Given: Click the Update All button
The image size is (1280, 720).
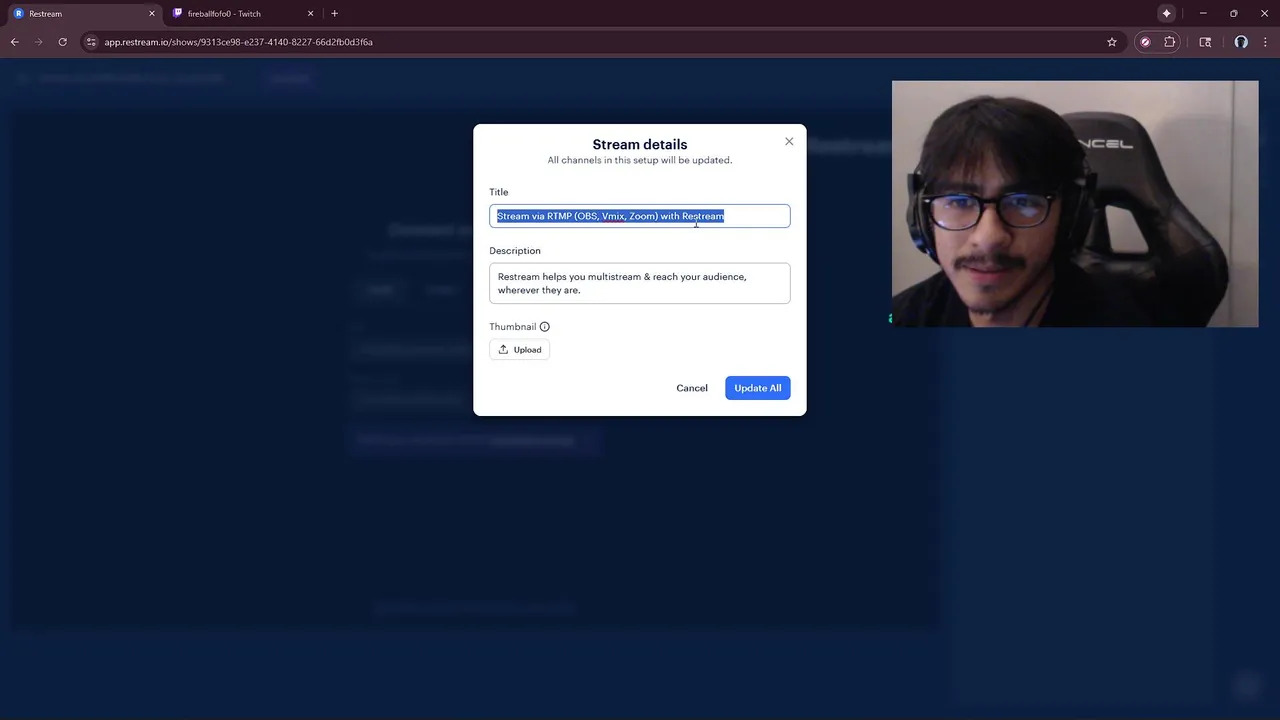Looking at the screenshot, I should [758, 388].
